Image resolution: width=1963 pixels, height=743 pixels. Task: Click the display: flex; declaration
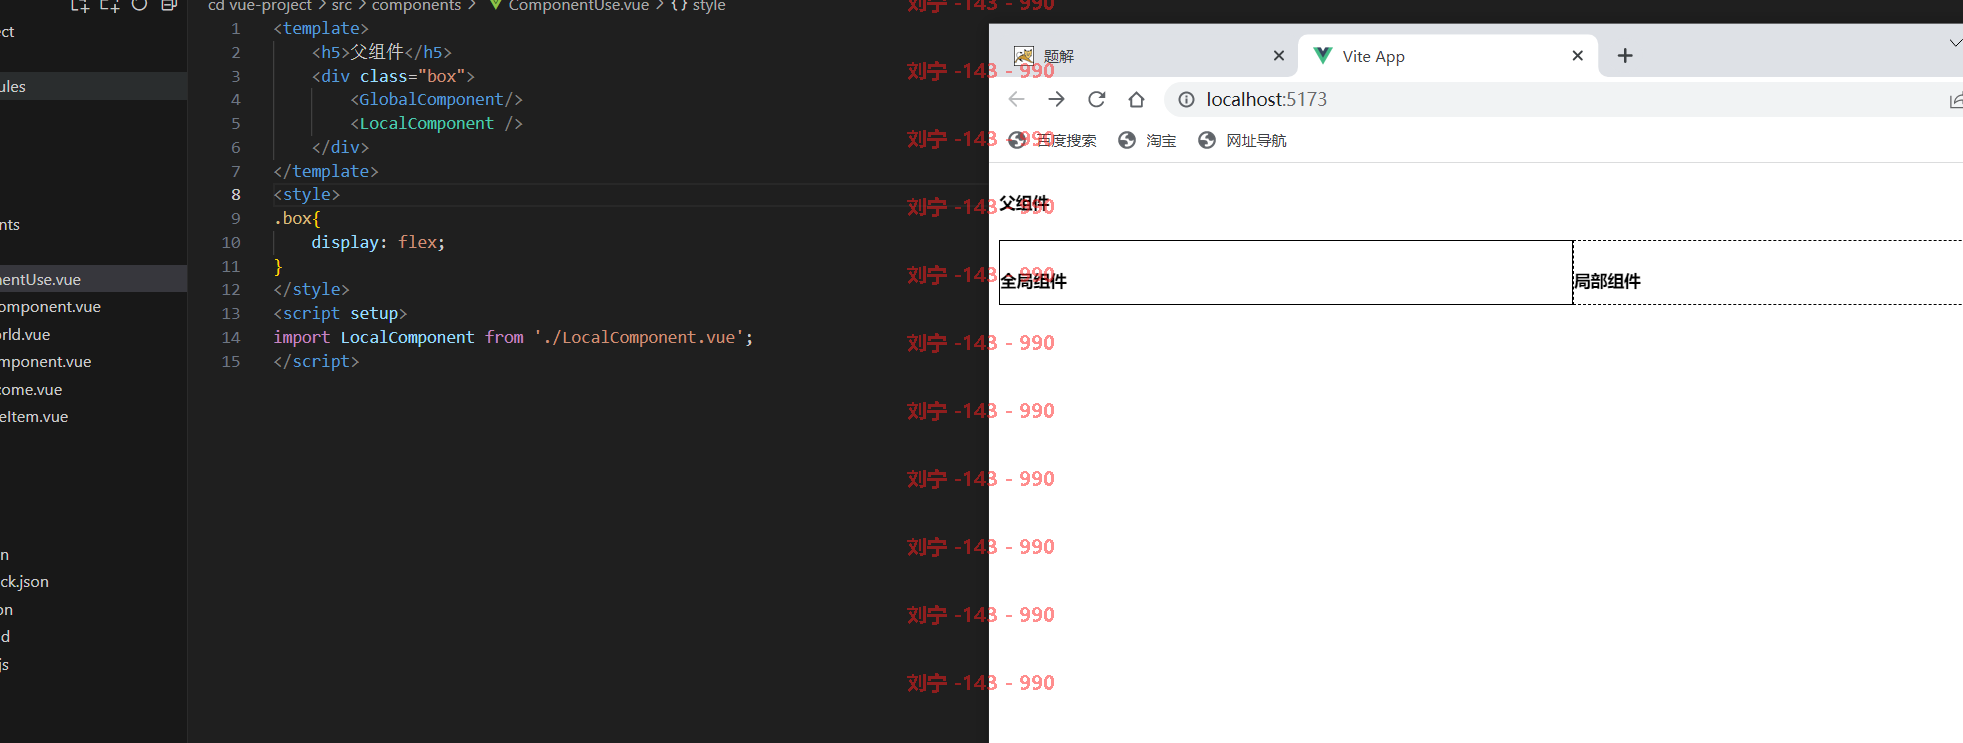[378, 242]
